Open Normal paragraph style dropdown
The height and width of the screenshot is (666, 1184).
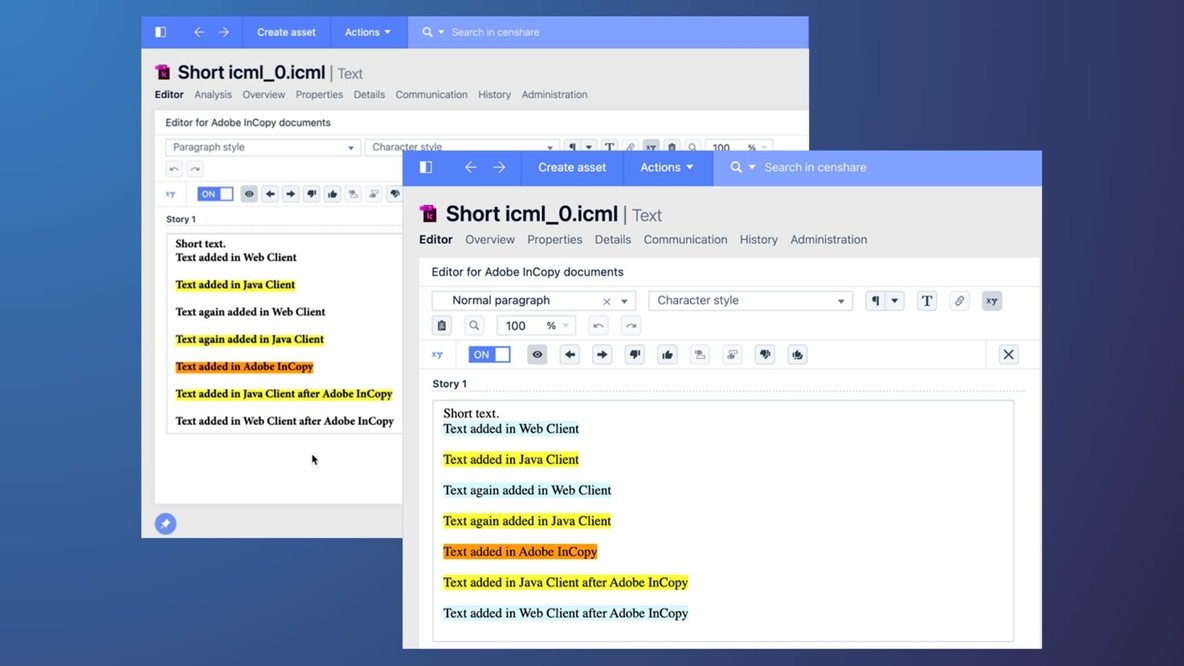pos(624,301)
